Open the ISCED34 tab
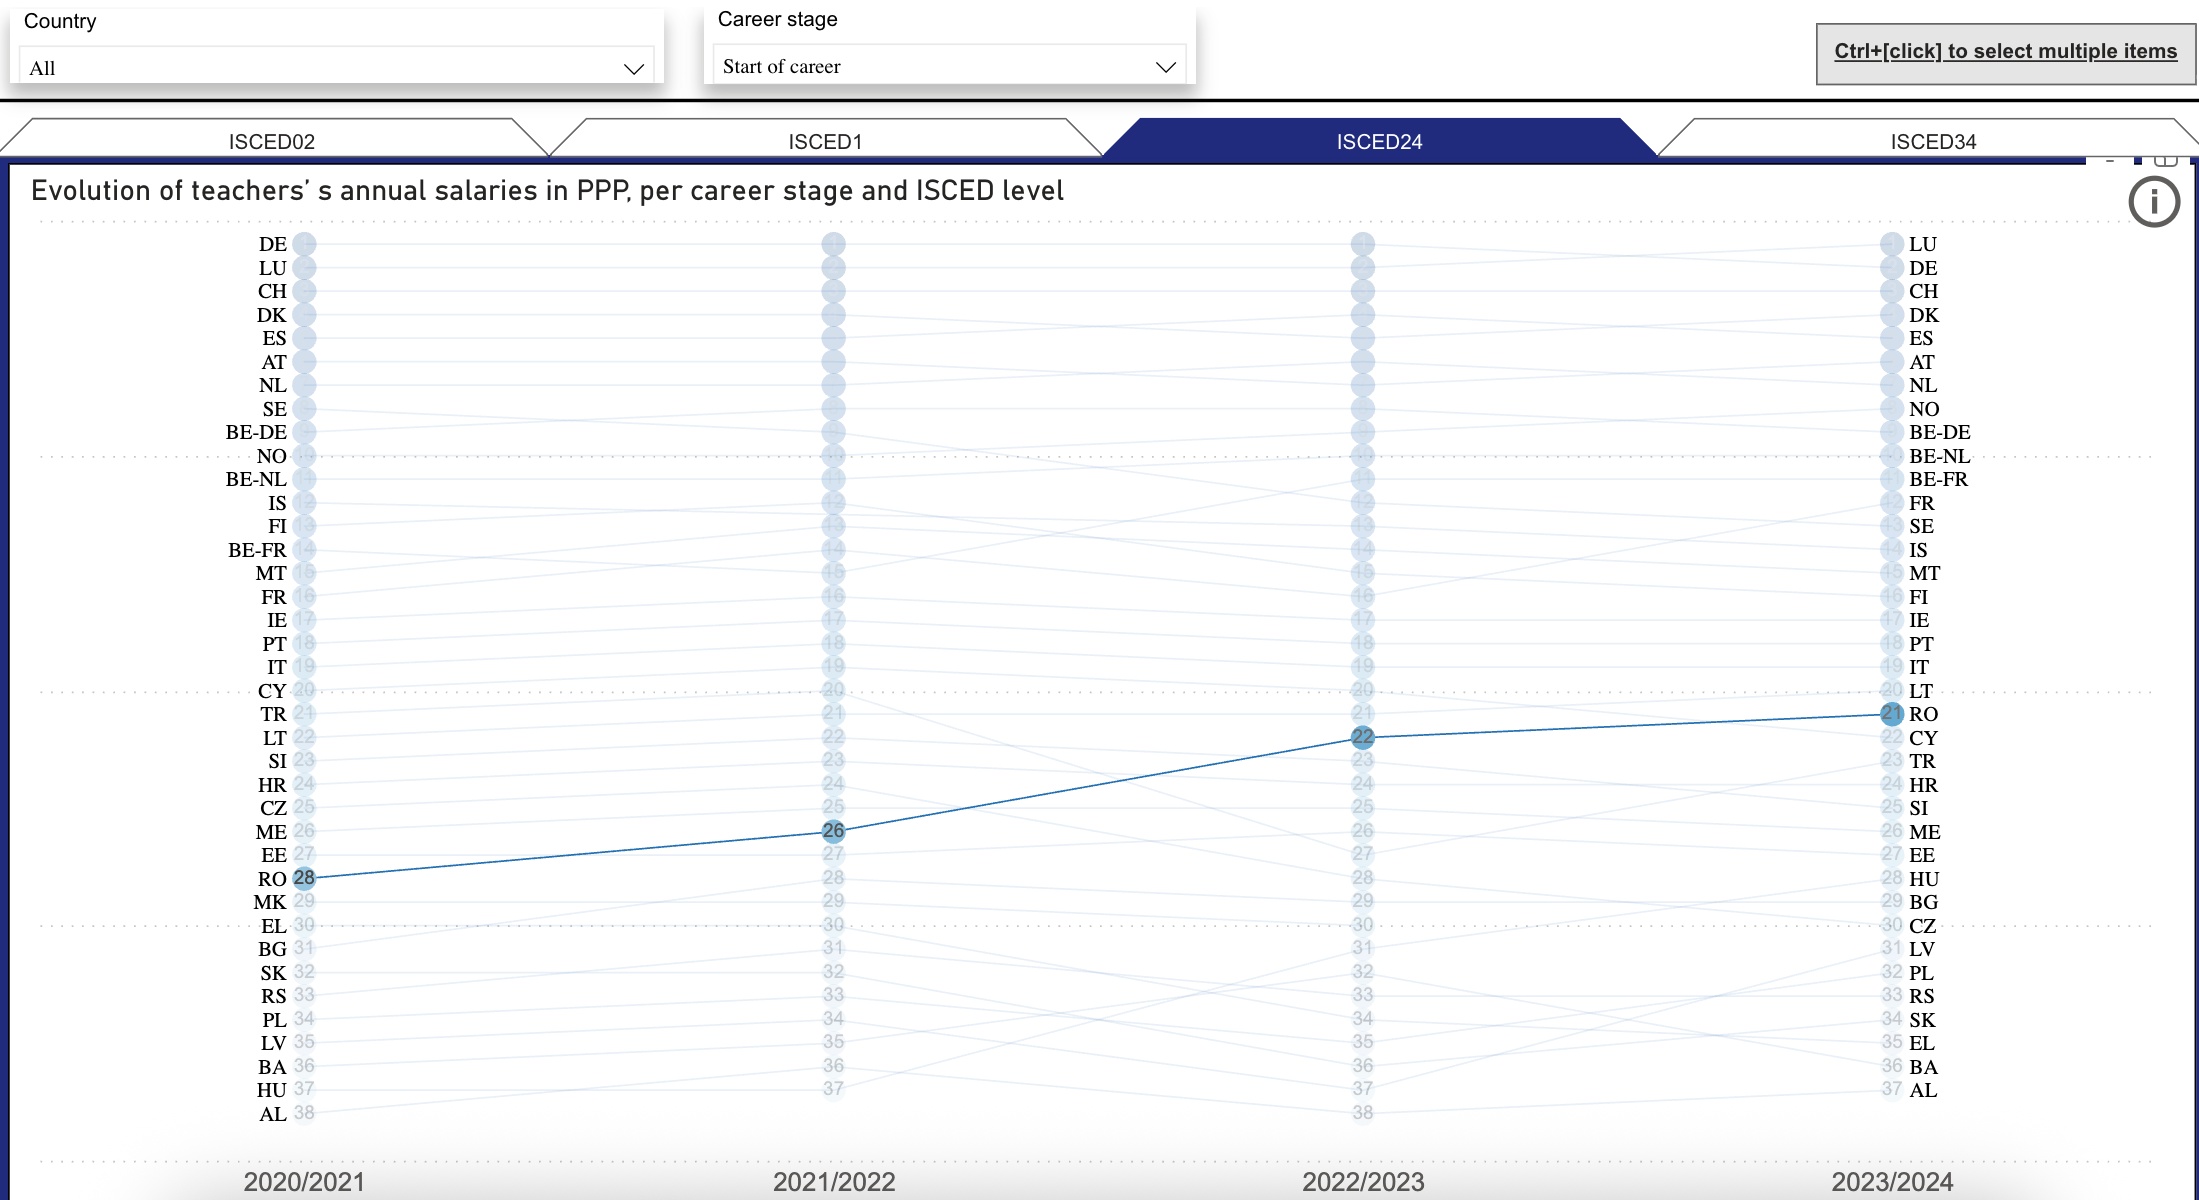2199x1200 pixels. [1932, 141]
